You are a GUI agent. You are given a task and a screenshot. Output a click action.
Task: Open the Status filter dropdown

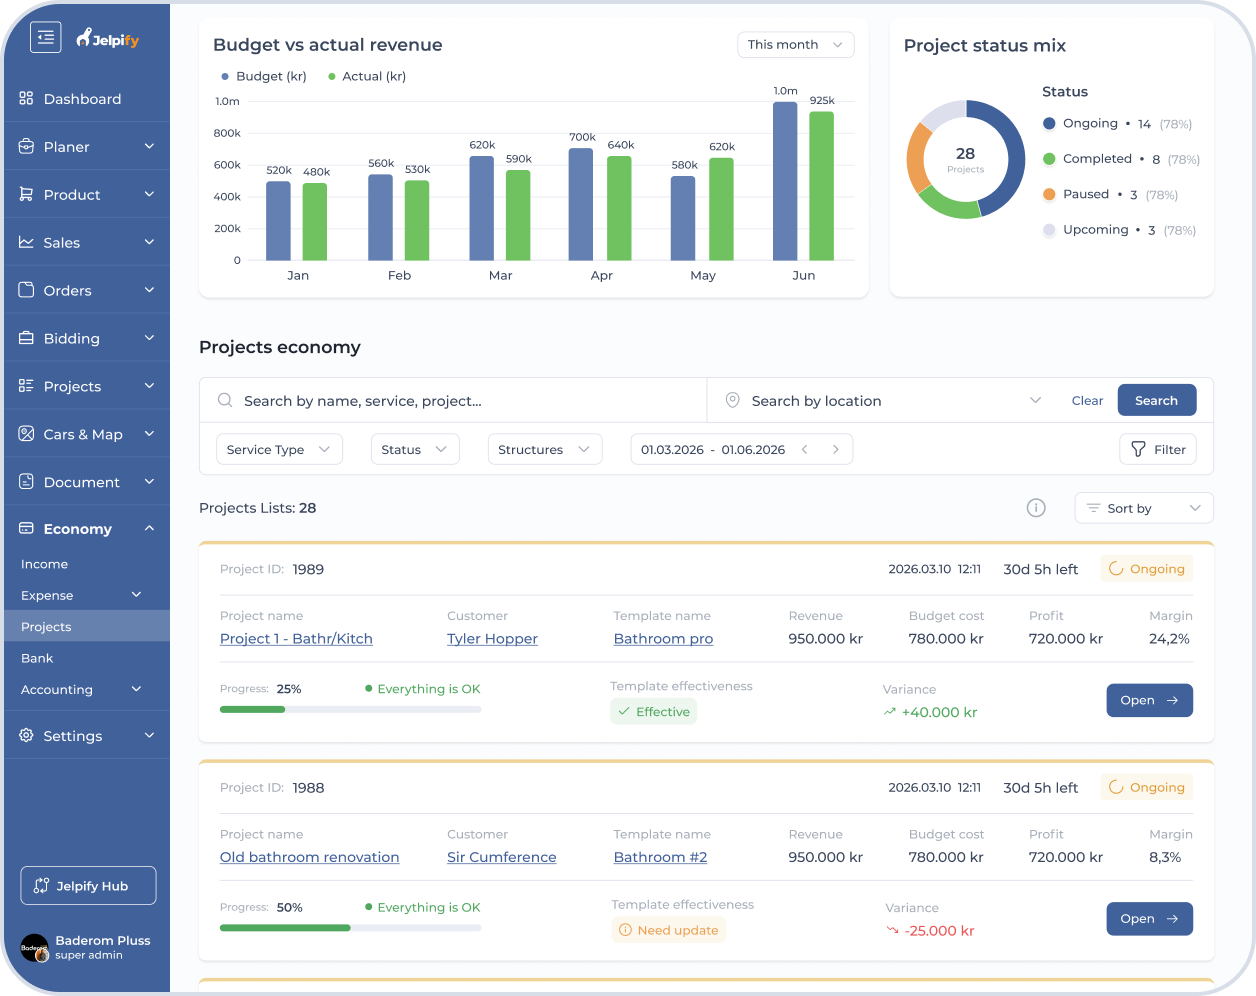(x=415, y=450)
